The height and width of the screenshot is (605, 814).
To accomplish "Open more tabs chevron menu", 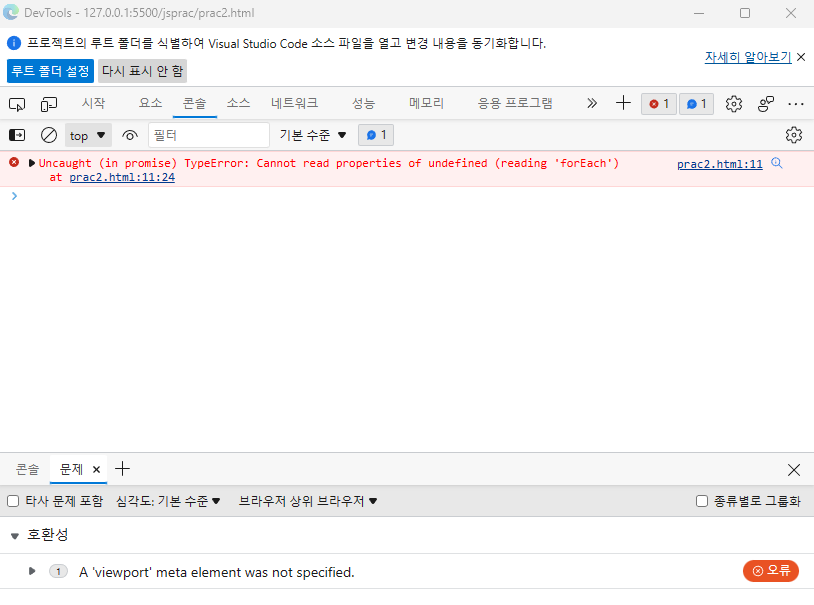I will click(x=592, y=103).
